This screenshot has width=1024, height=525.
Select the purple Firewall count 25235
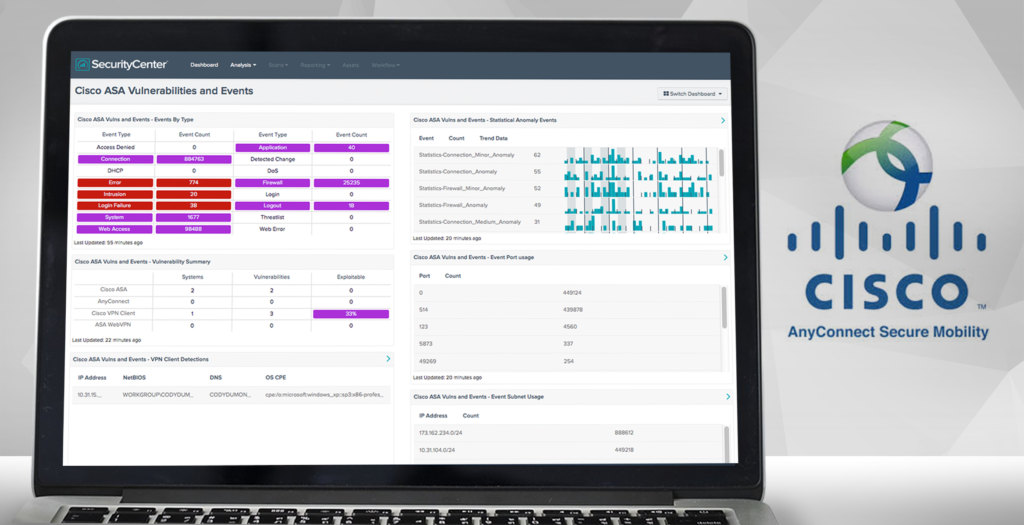(x=351, y=183)
